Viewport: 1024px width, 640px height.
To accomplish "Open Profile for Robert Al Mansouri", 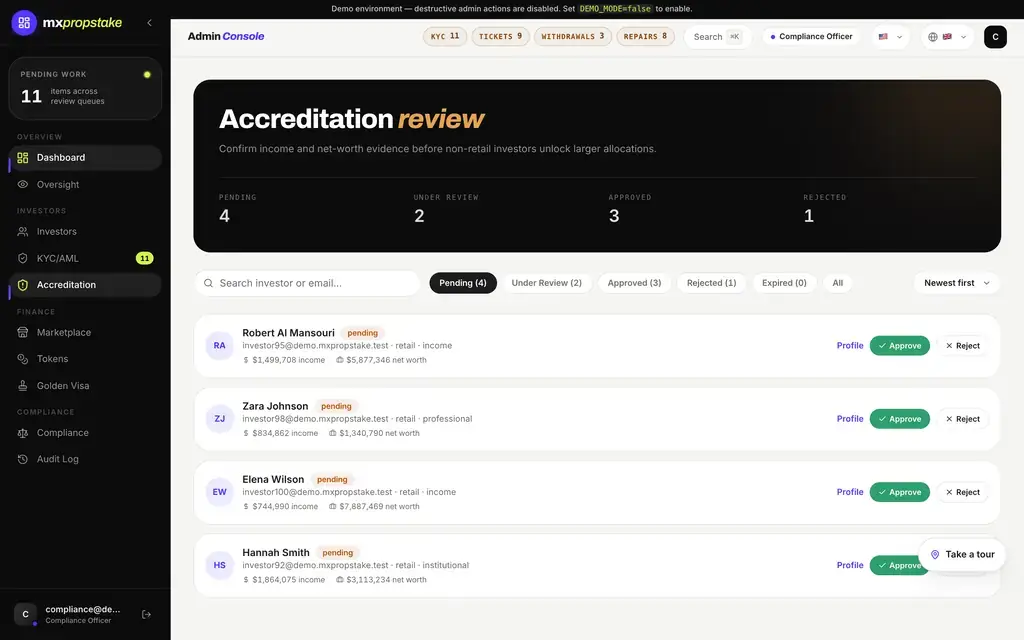I will [850, 345].
